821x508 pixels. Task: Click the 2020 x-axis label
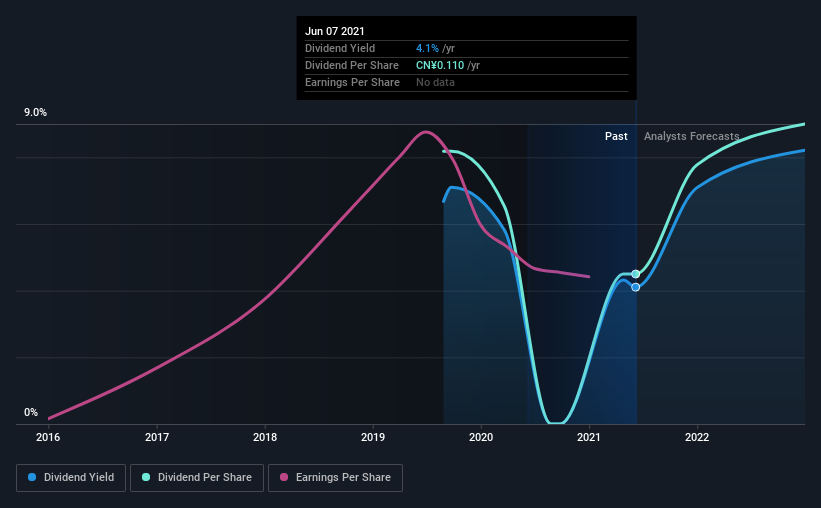click(481, 437)
